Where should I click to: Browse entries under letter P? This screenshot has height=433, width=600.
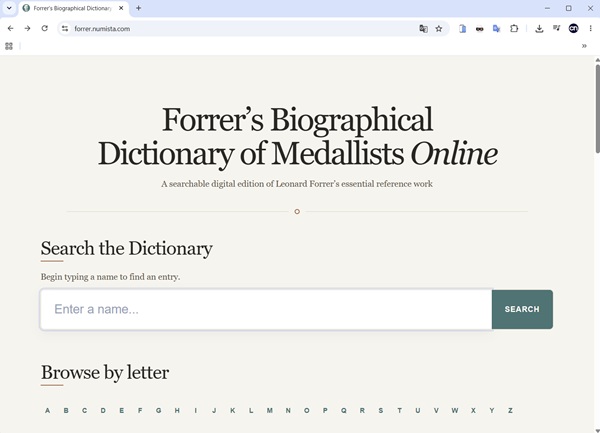click(x=325, y=410)
